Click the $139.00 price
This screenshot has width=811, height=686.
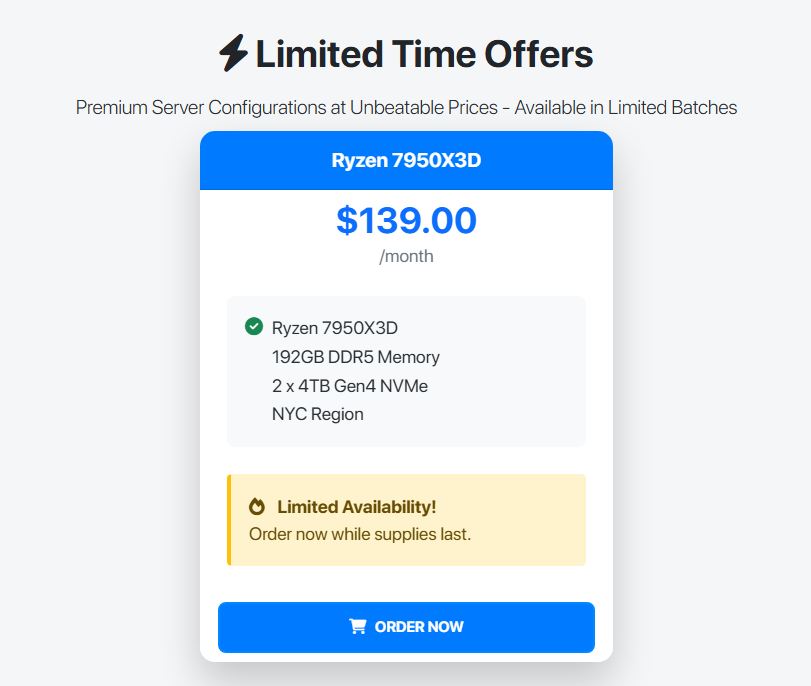pyautogui.click(x=406, y=220)
